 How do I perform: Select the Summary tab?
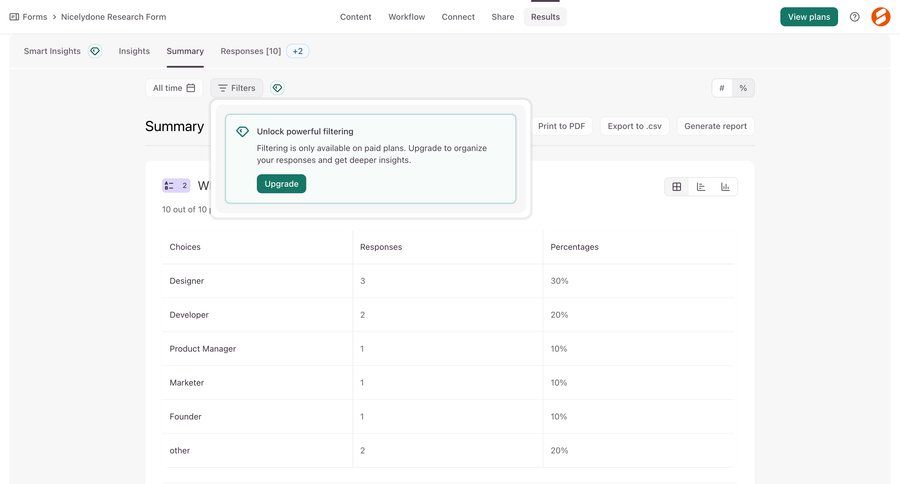(x=185, y=51)
